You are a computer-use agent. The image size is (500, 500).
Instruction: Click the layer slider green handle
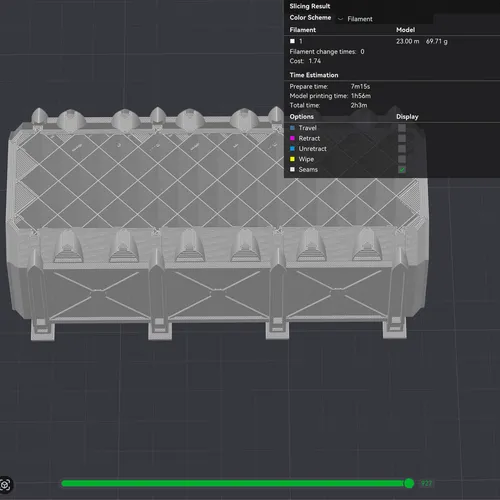coord(409,483)
